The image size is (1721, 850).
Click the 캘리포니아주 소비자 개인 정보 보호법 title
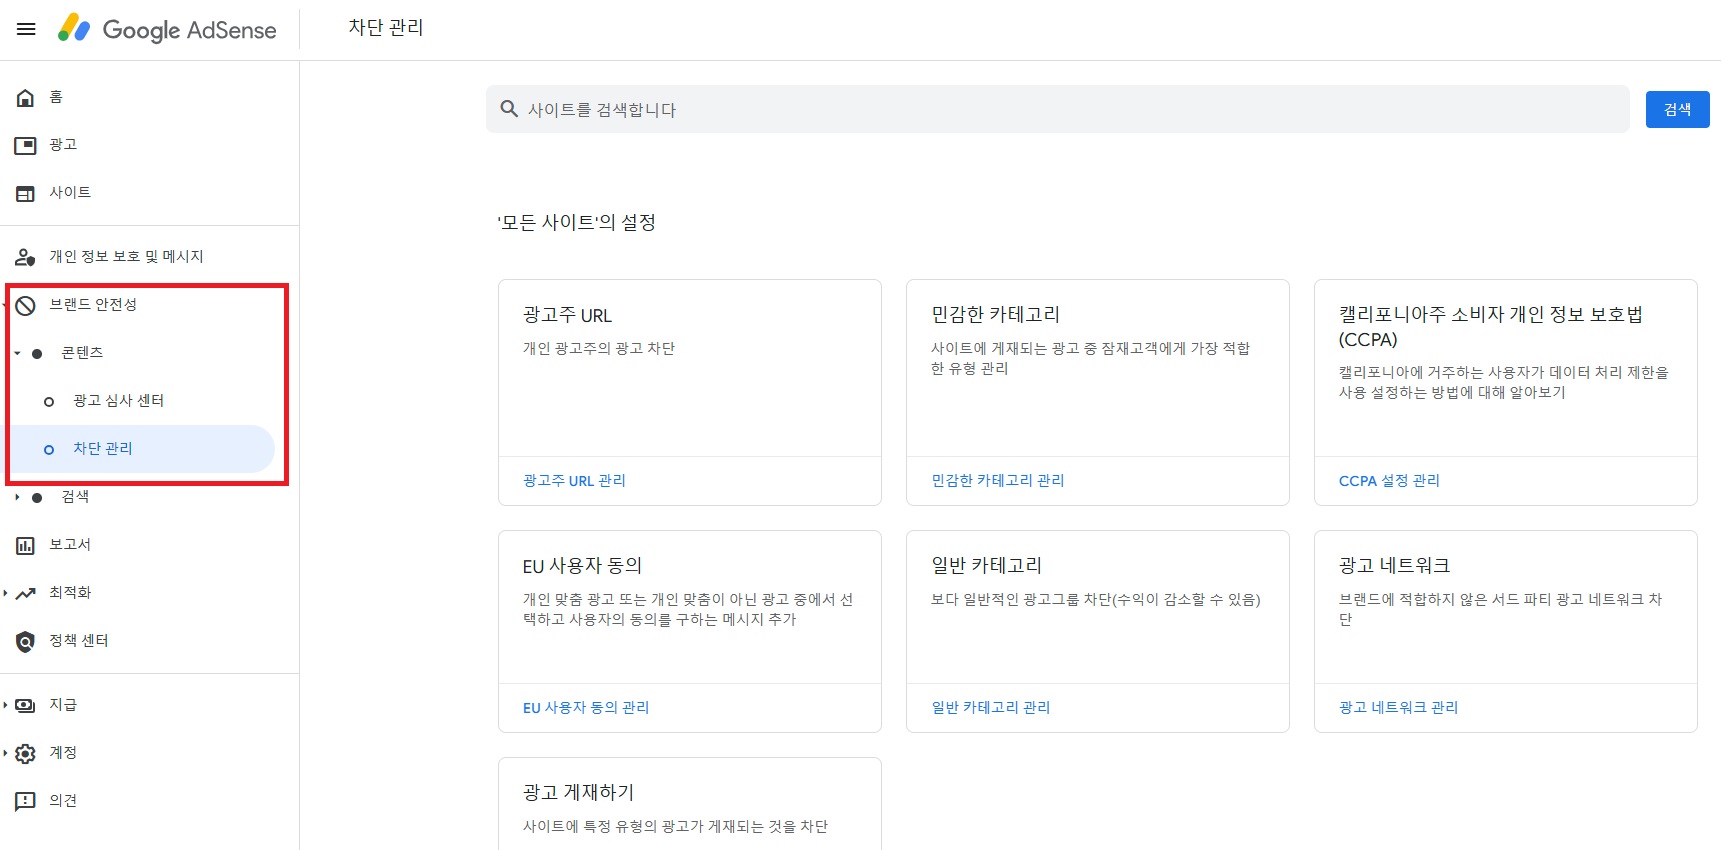coord(1490,327)
